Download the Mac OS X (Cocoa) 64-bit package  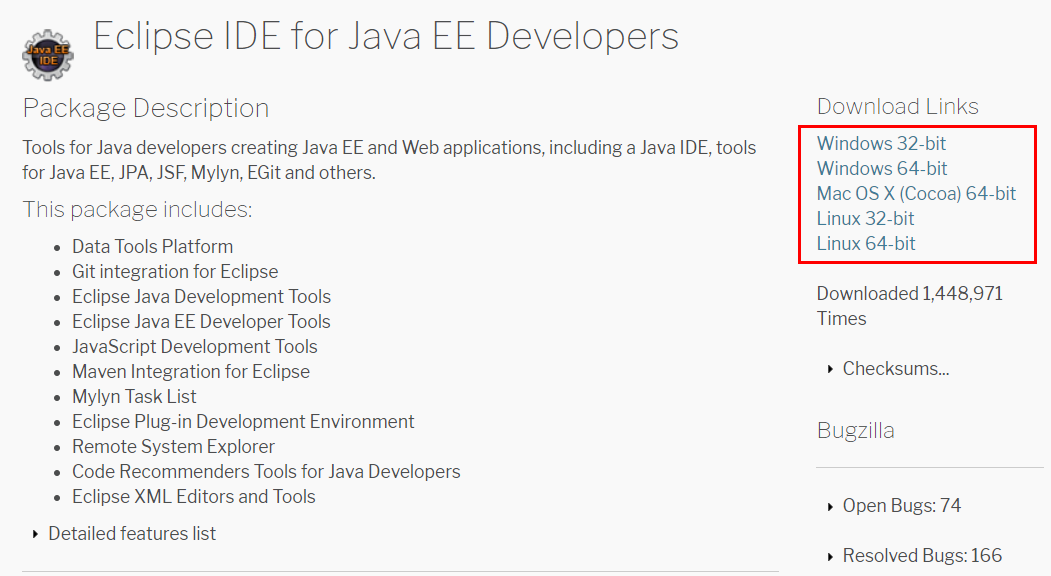click(916, 194)
